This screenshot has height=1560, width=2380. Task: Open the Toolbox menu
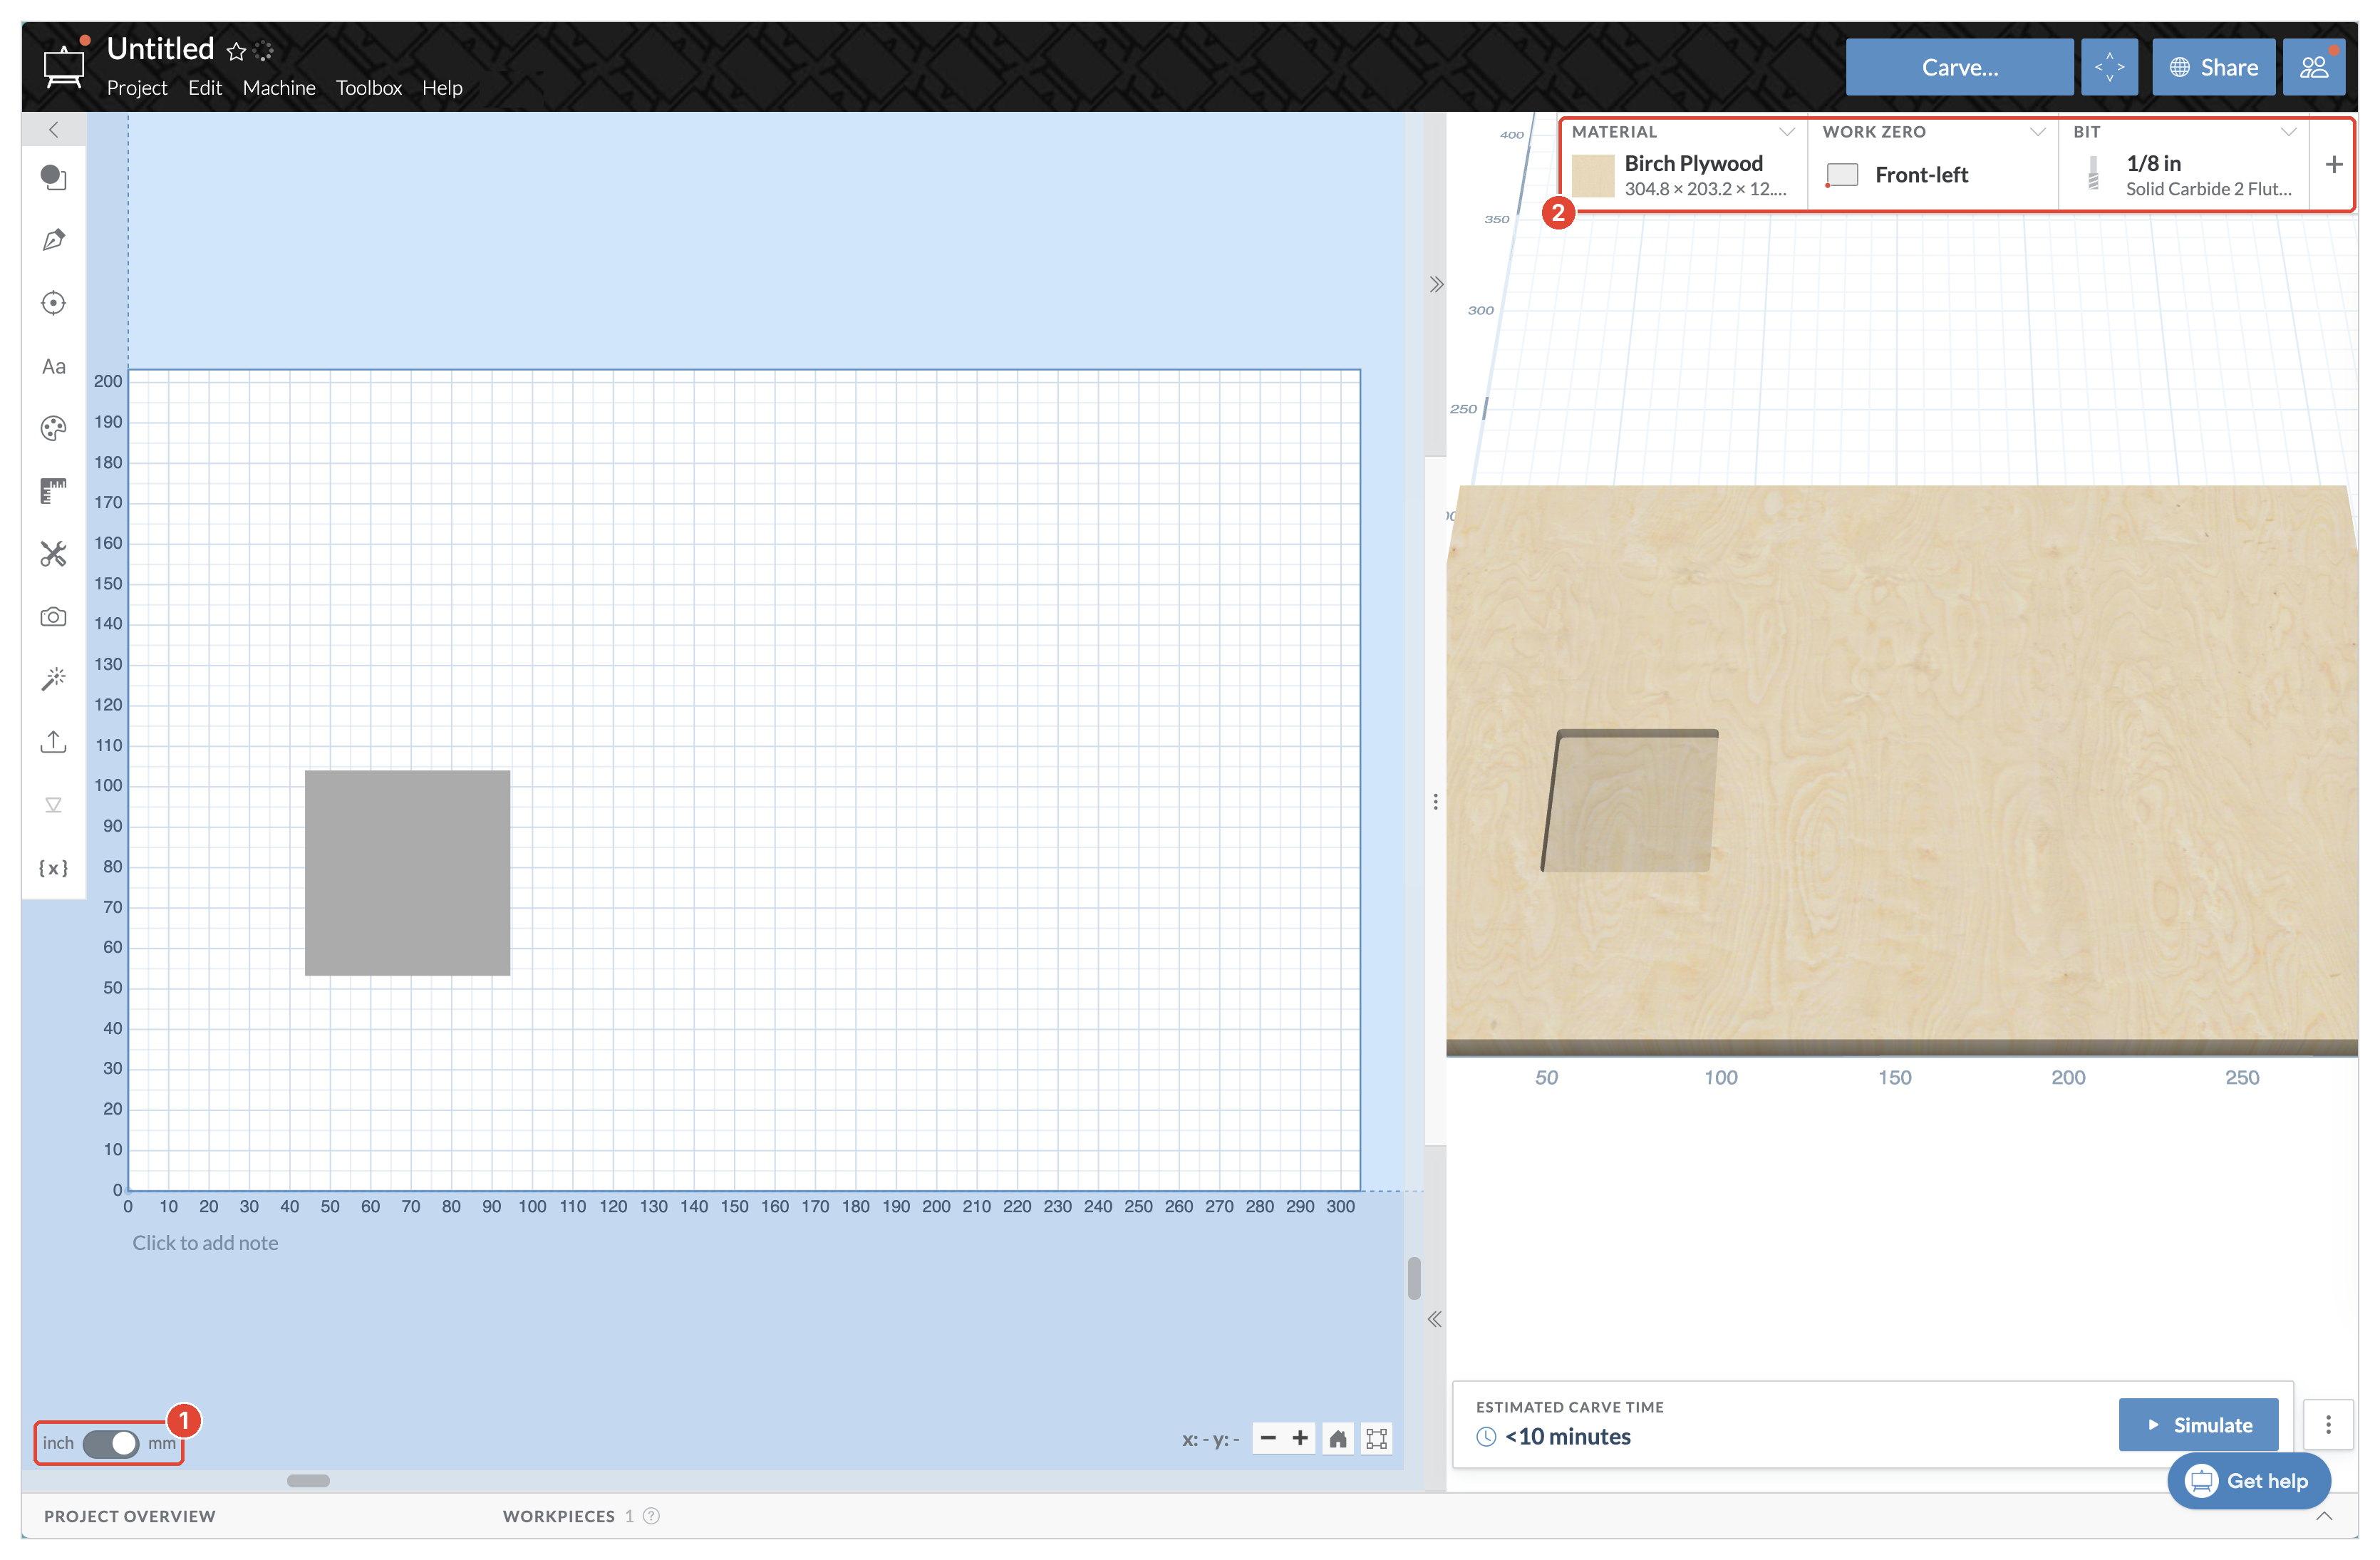(x=369, y=88)
